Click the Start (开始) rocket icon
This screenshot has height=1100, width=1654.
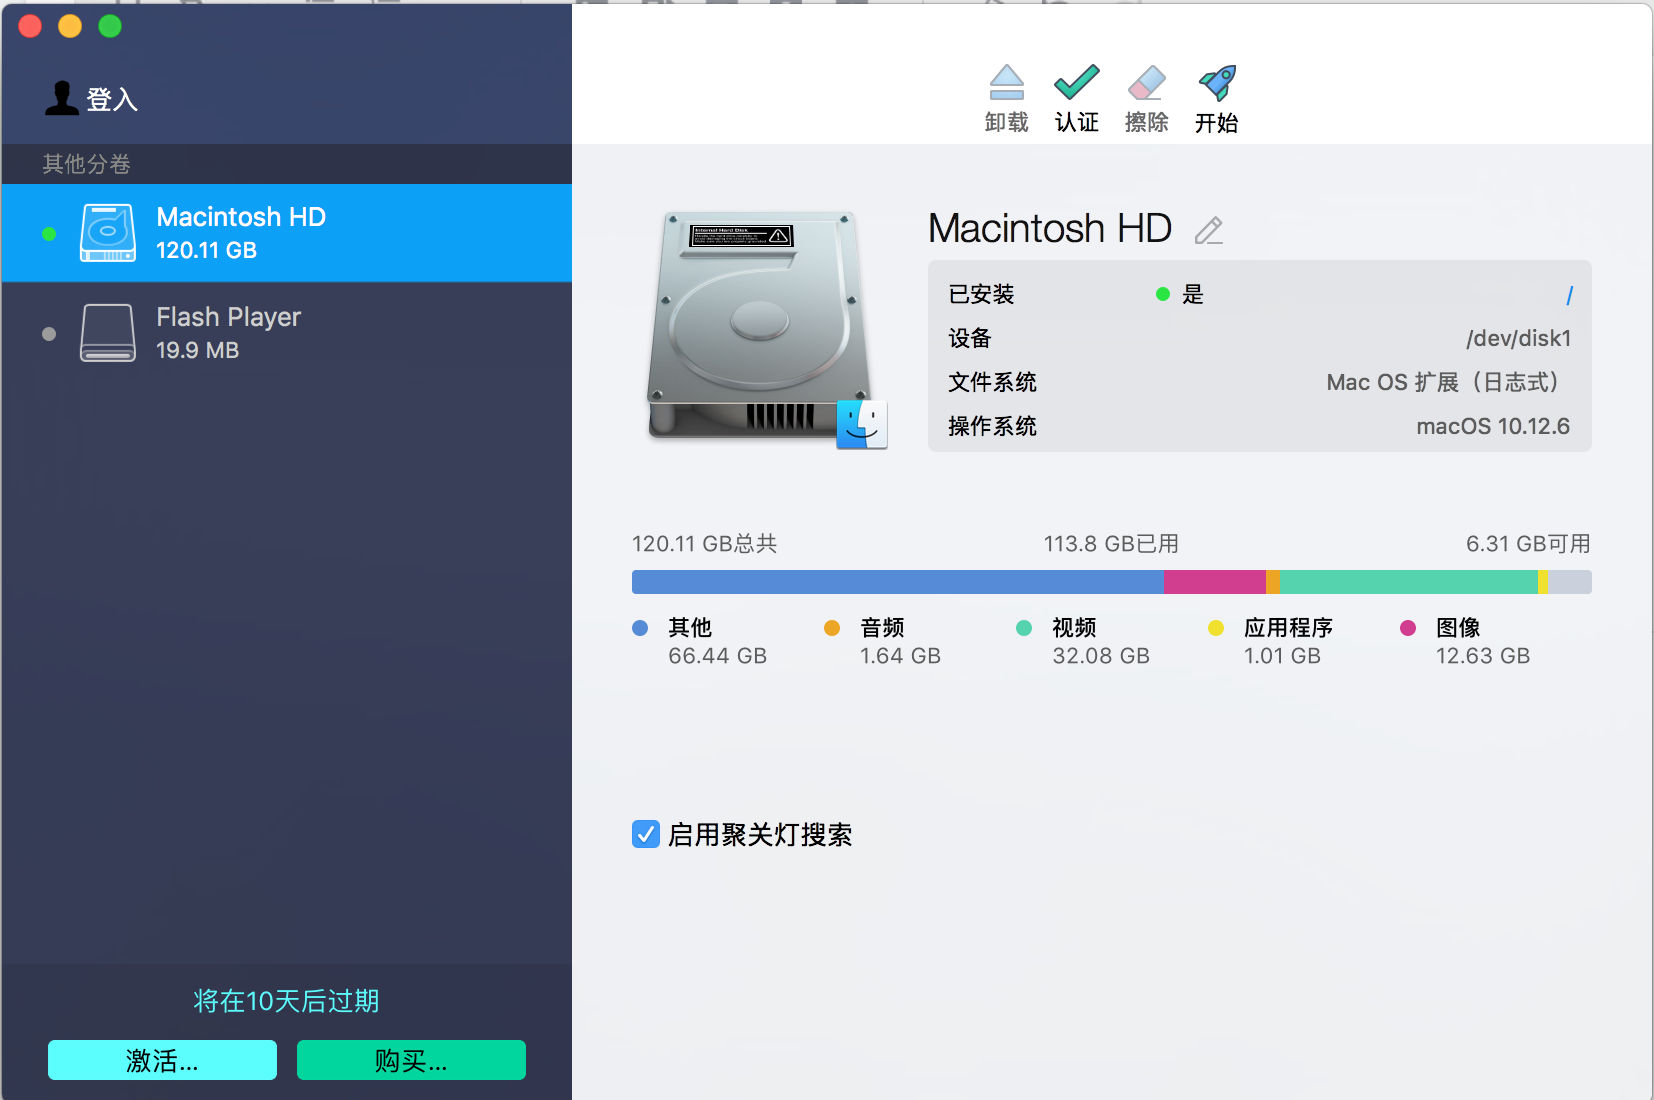(1217, 83)
